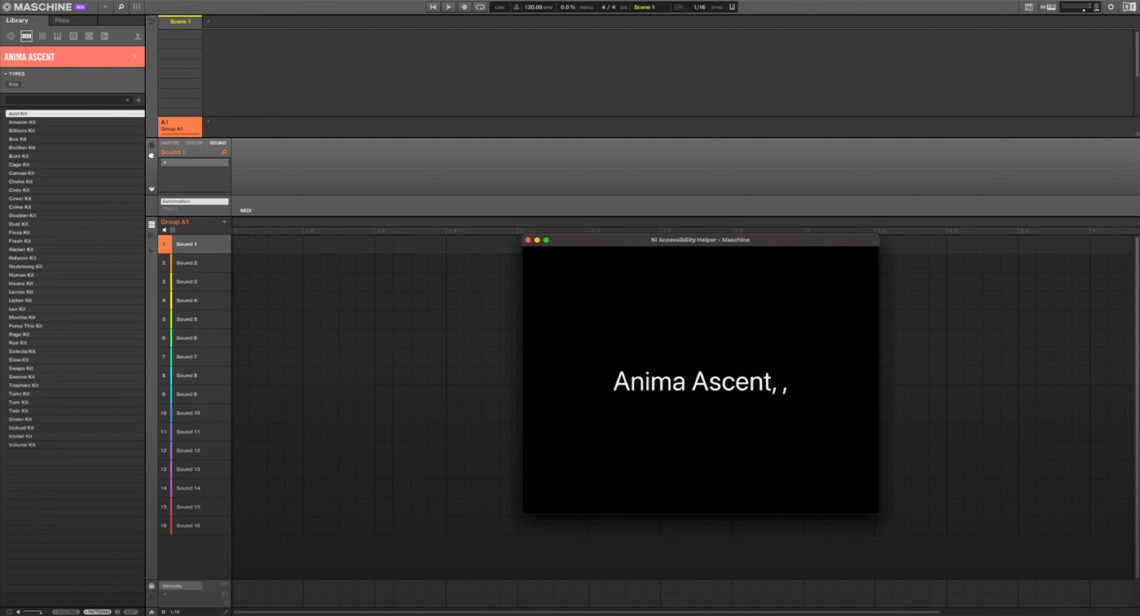1140x616 pixels.
Task: Toggle the user content icon in Library
Action: pos(137,36)
